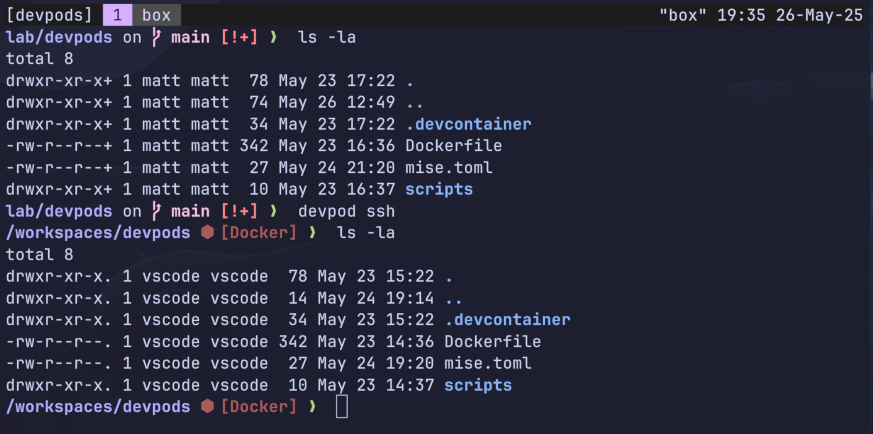
Task: Click the purple window number 1 badge in the tmux bar
Action: click(x=117, y=15)
